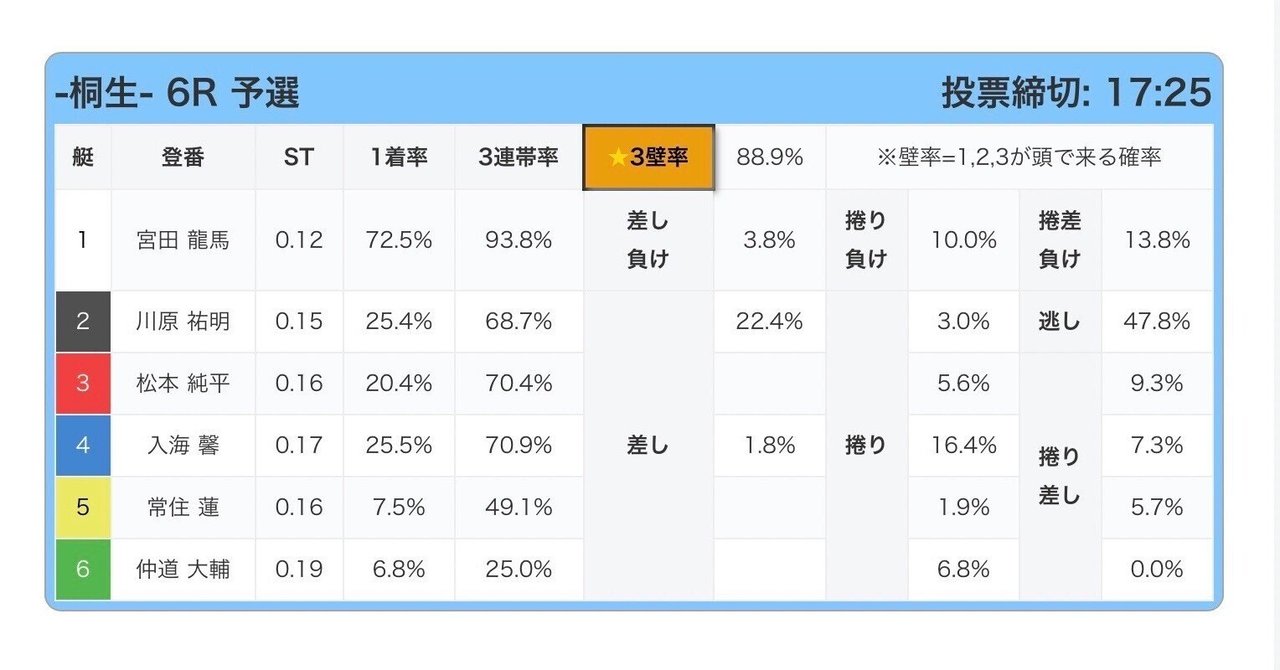The width and height of the screenshot is (1280, 670).
Task: Open racer 入海 馨's name
Action: [x=183, y=445]
